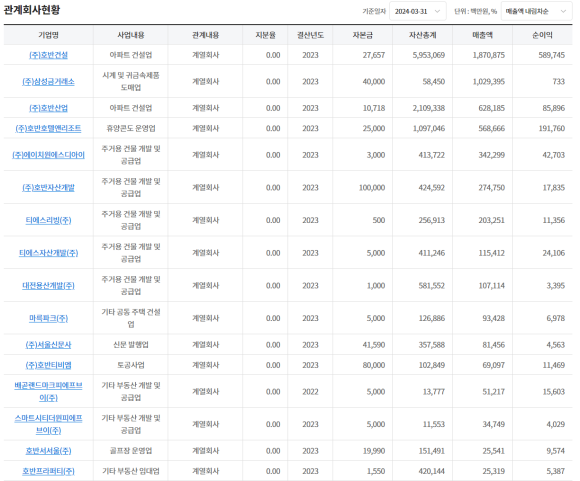This screenshot has height=481, width=580.
Task: Select total assets value 2,109,338
Action: click(x=429, y=108)
